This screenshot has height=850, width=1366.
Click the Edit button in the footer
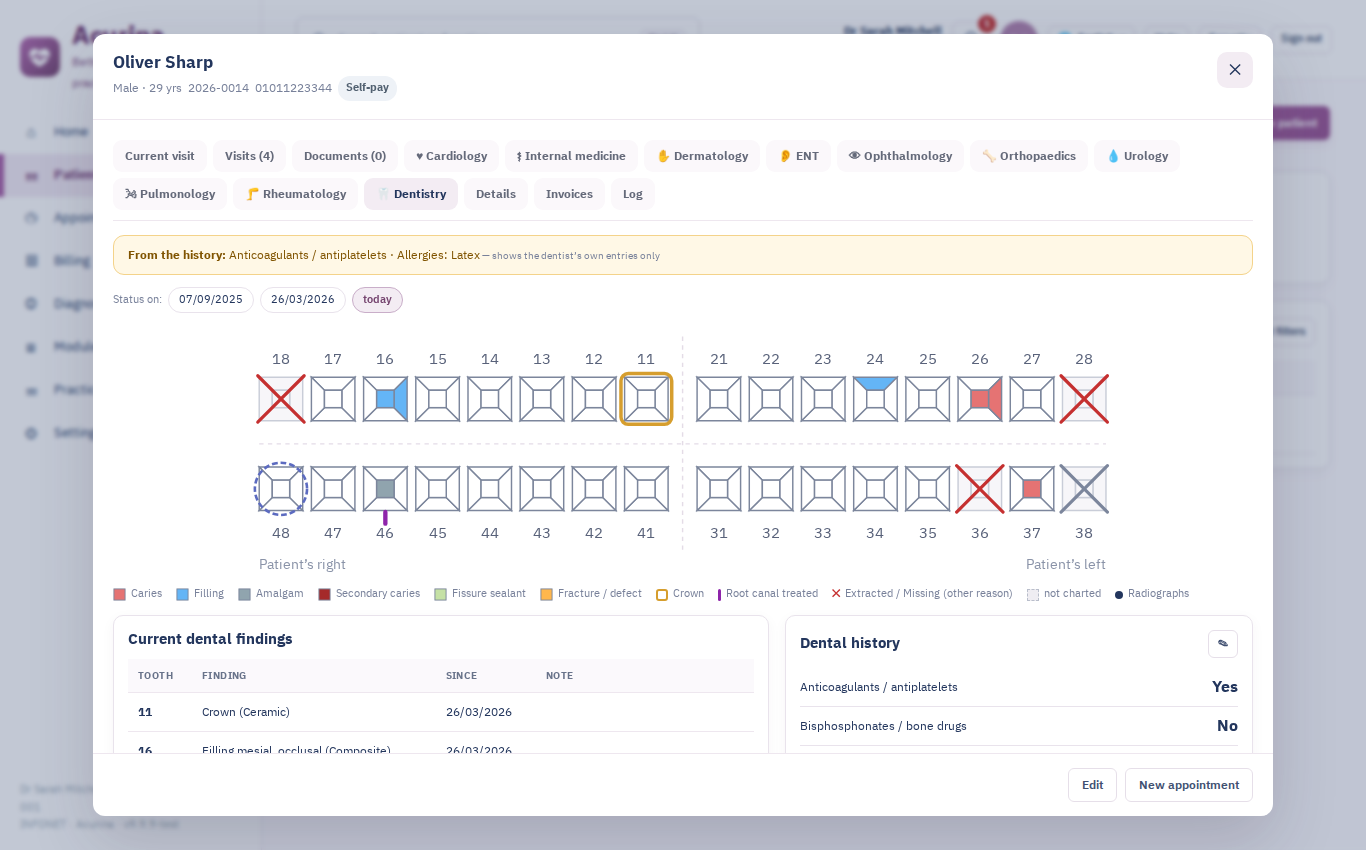tap(1092, 785)
